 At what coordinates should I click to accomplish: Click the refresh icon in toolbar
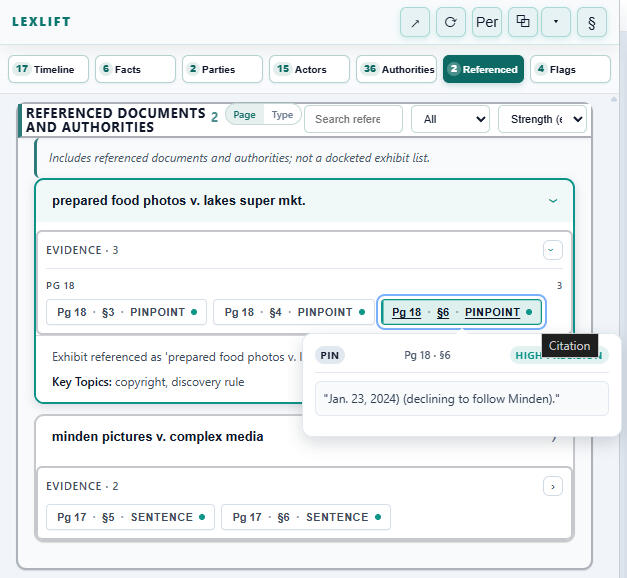click(451, 22)
